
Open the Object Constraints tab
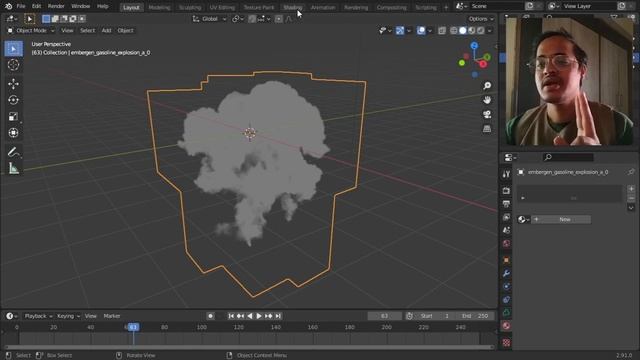pos(507,300)
